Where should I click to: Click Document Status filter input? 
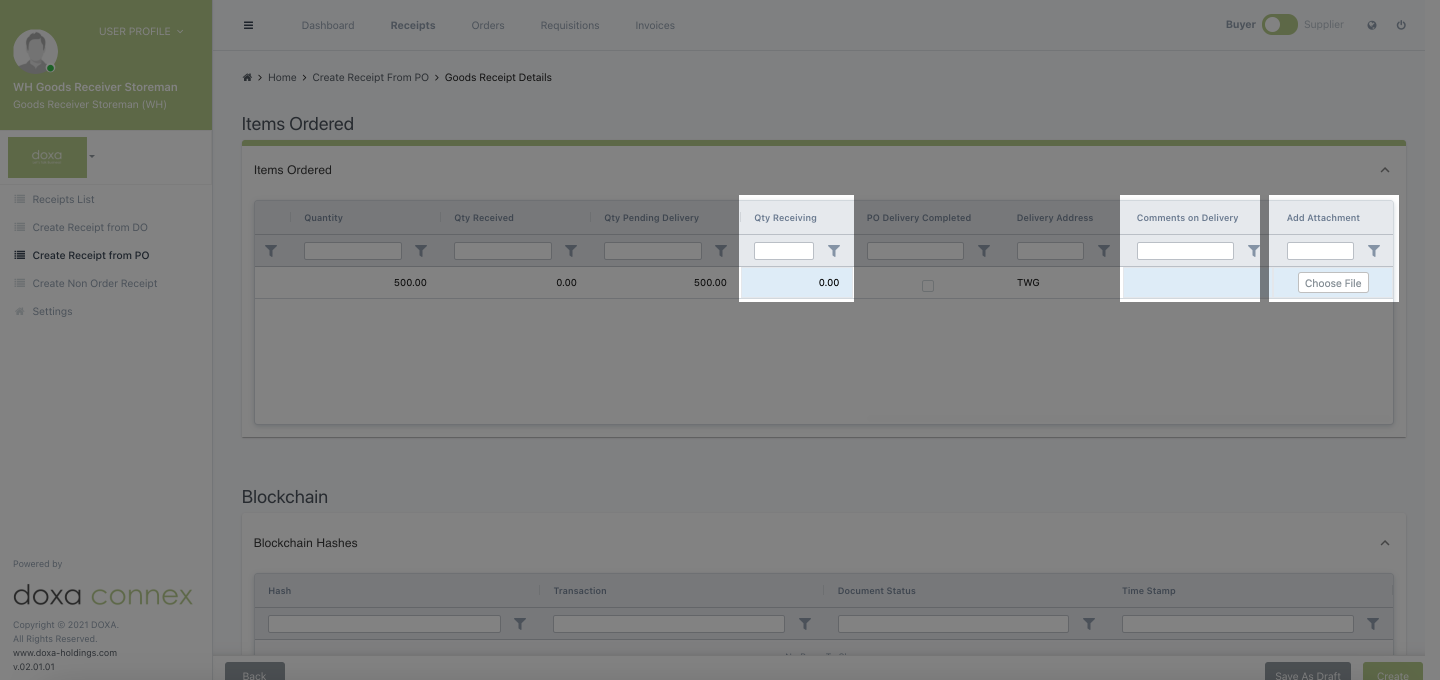tap(953, 623)
